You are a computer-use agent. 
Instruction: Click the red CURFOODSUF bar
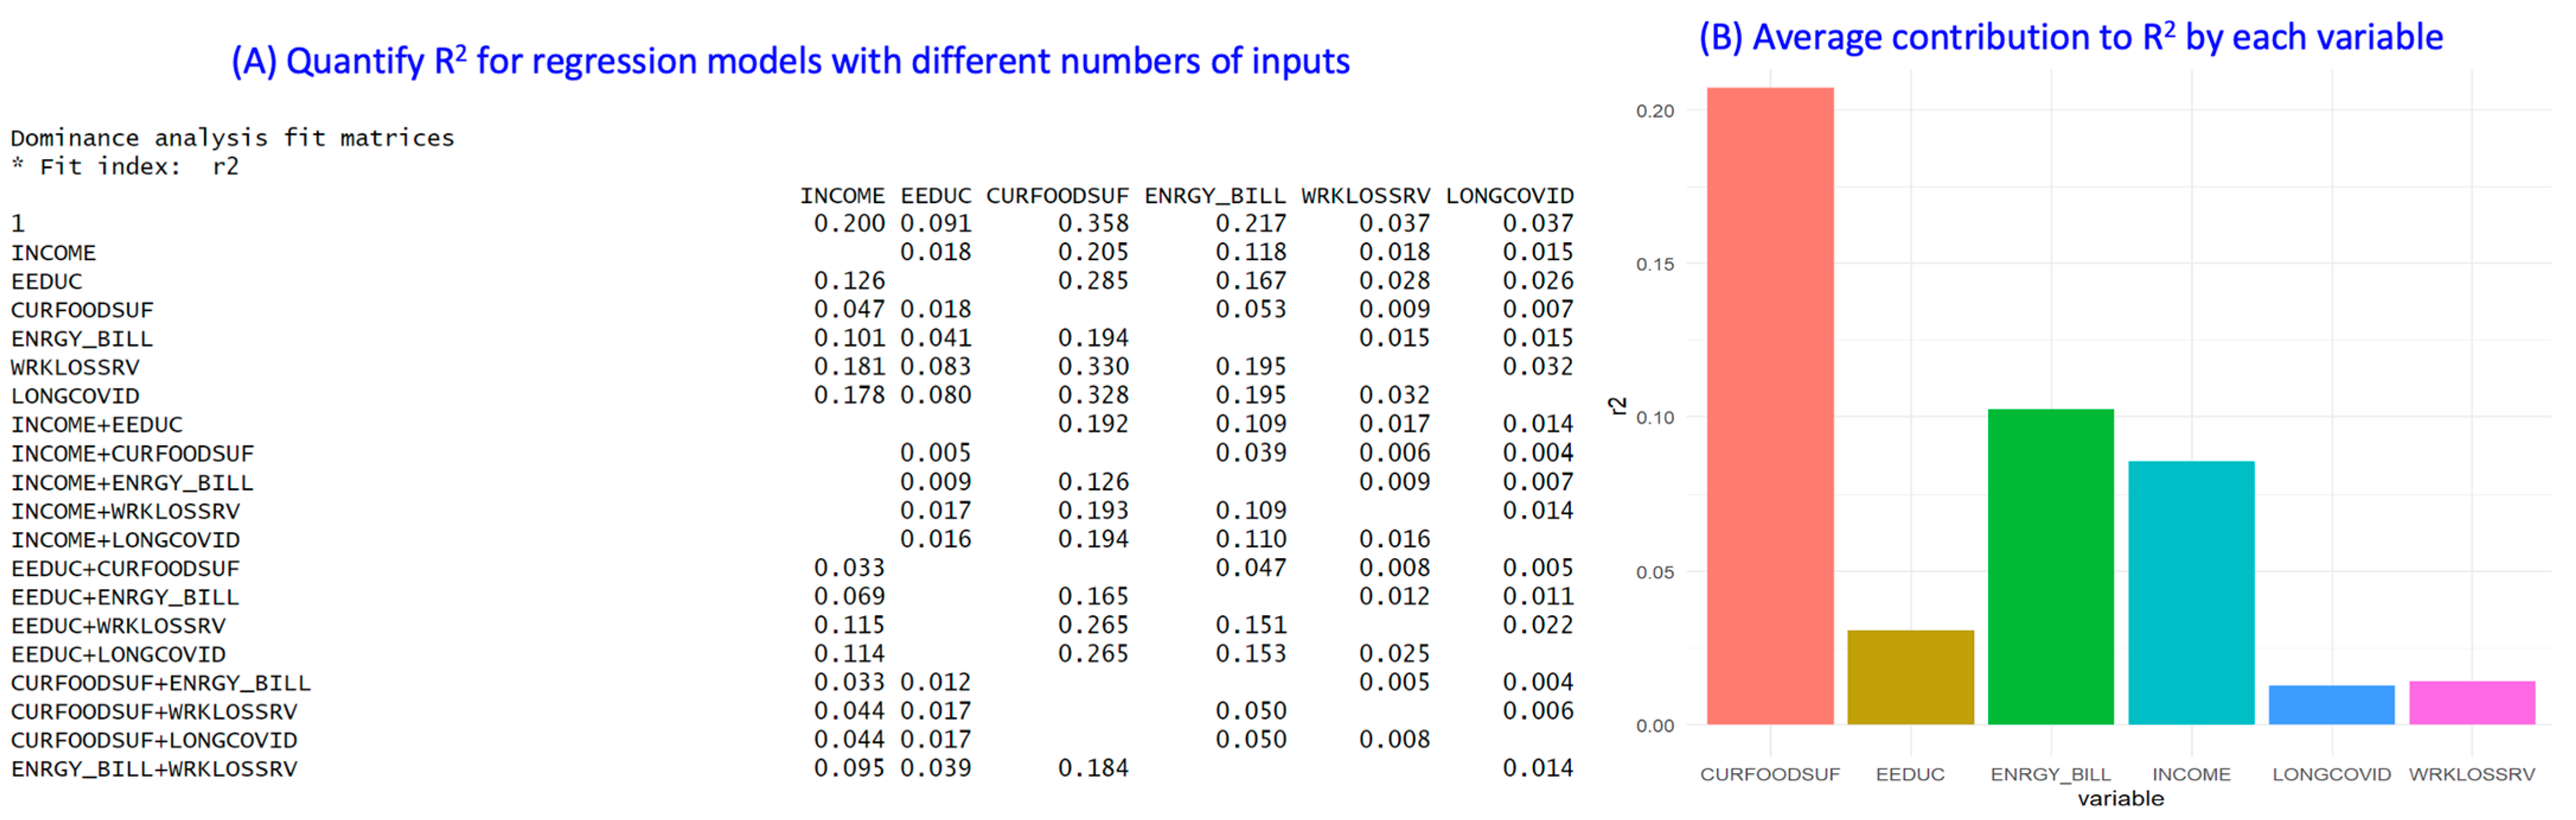pyautogui.click(x=1769, y=405)
